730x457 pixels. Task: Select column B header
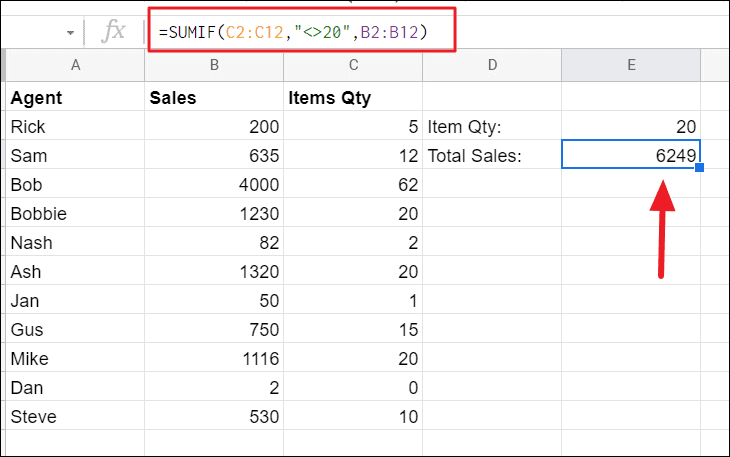pos(214,65)
